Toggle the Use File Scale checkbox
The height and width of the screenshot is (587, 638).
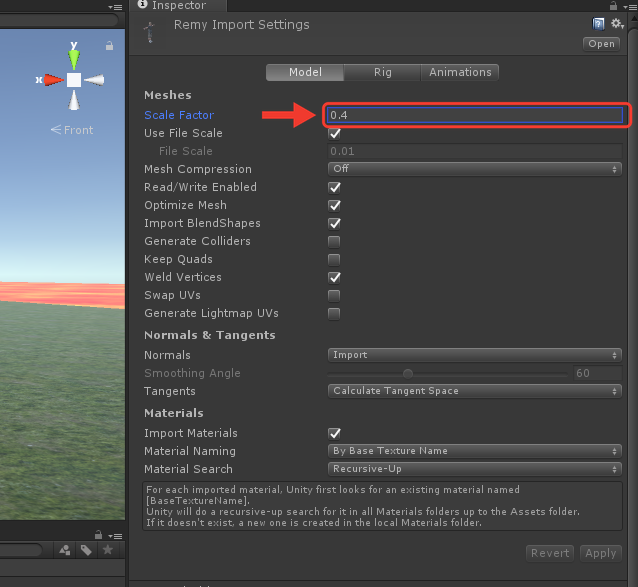pos(334,133)
